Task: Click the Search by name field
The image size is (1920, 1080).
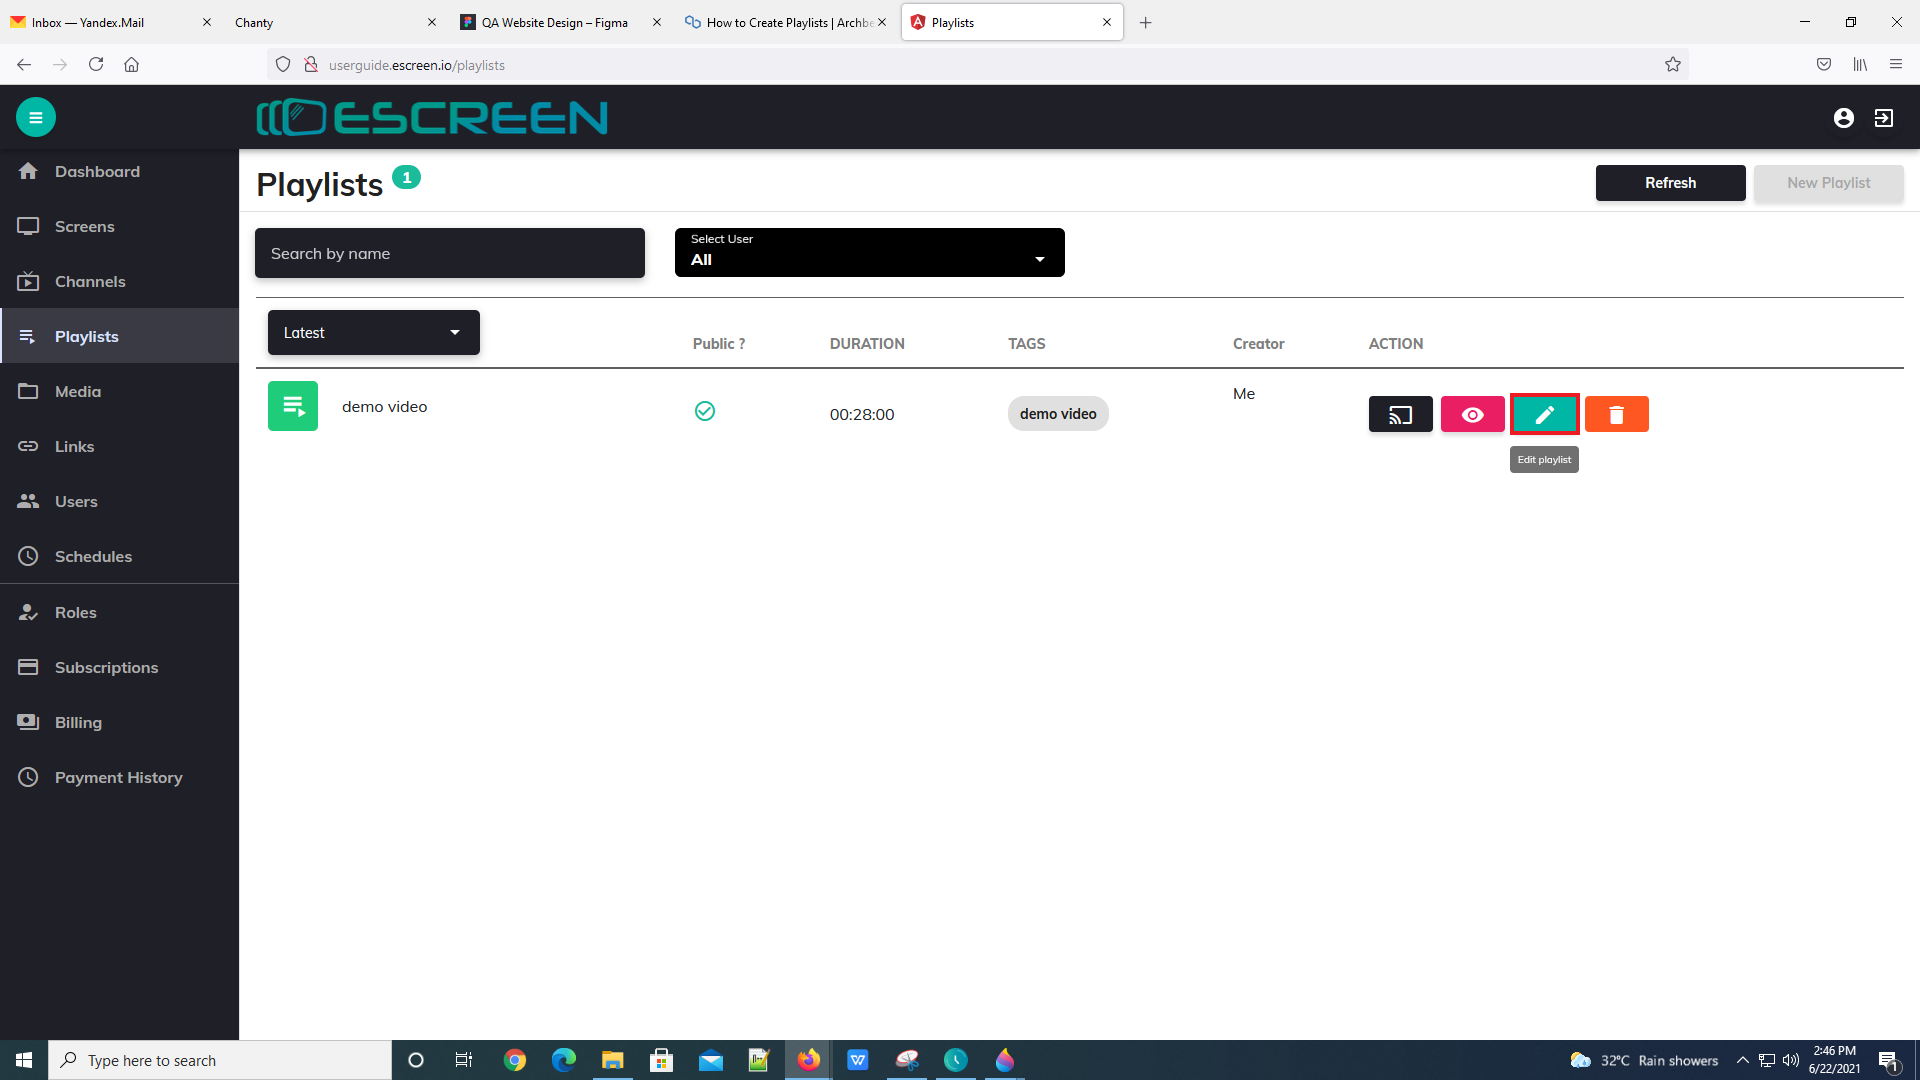Action: [449, 253]
